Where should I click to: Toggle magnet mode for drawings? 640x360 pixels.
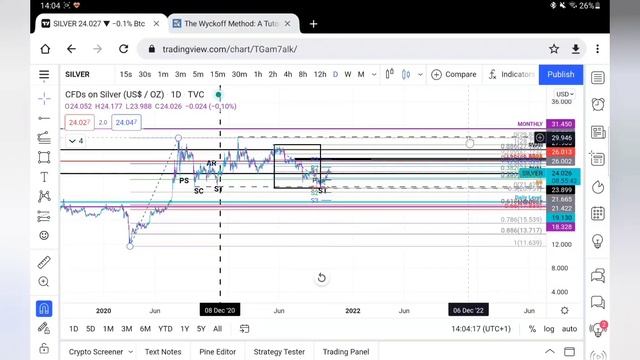pyautogui.click(x=44, y=309)
